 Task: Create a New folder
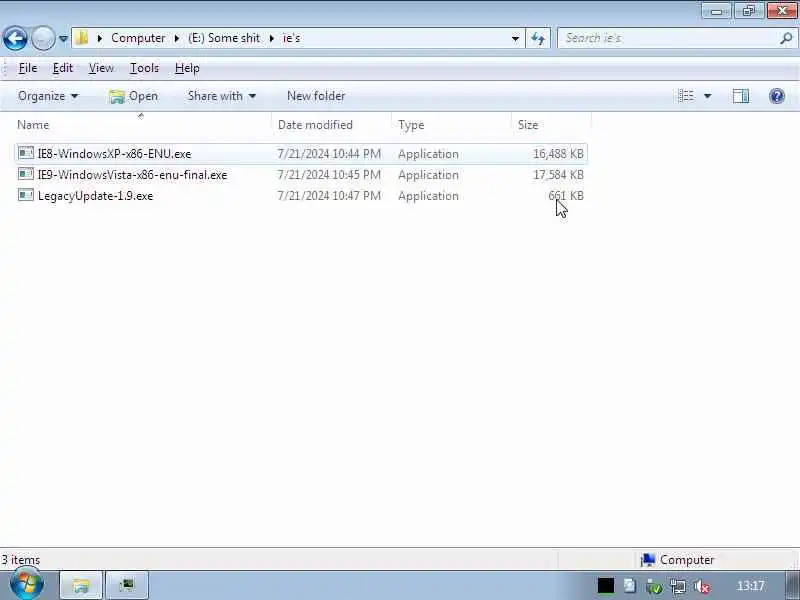[x=316, y=96]
